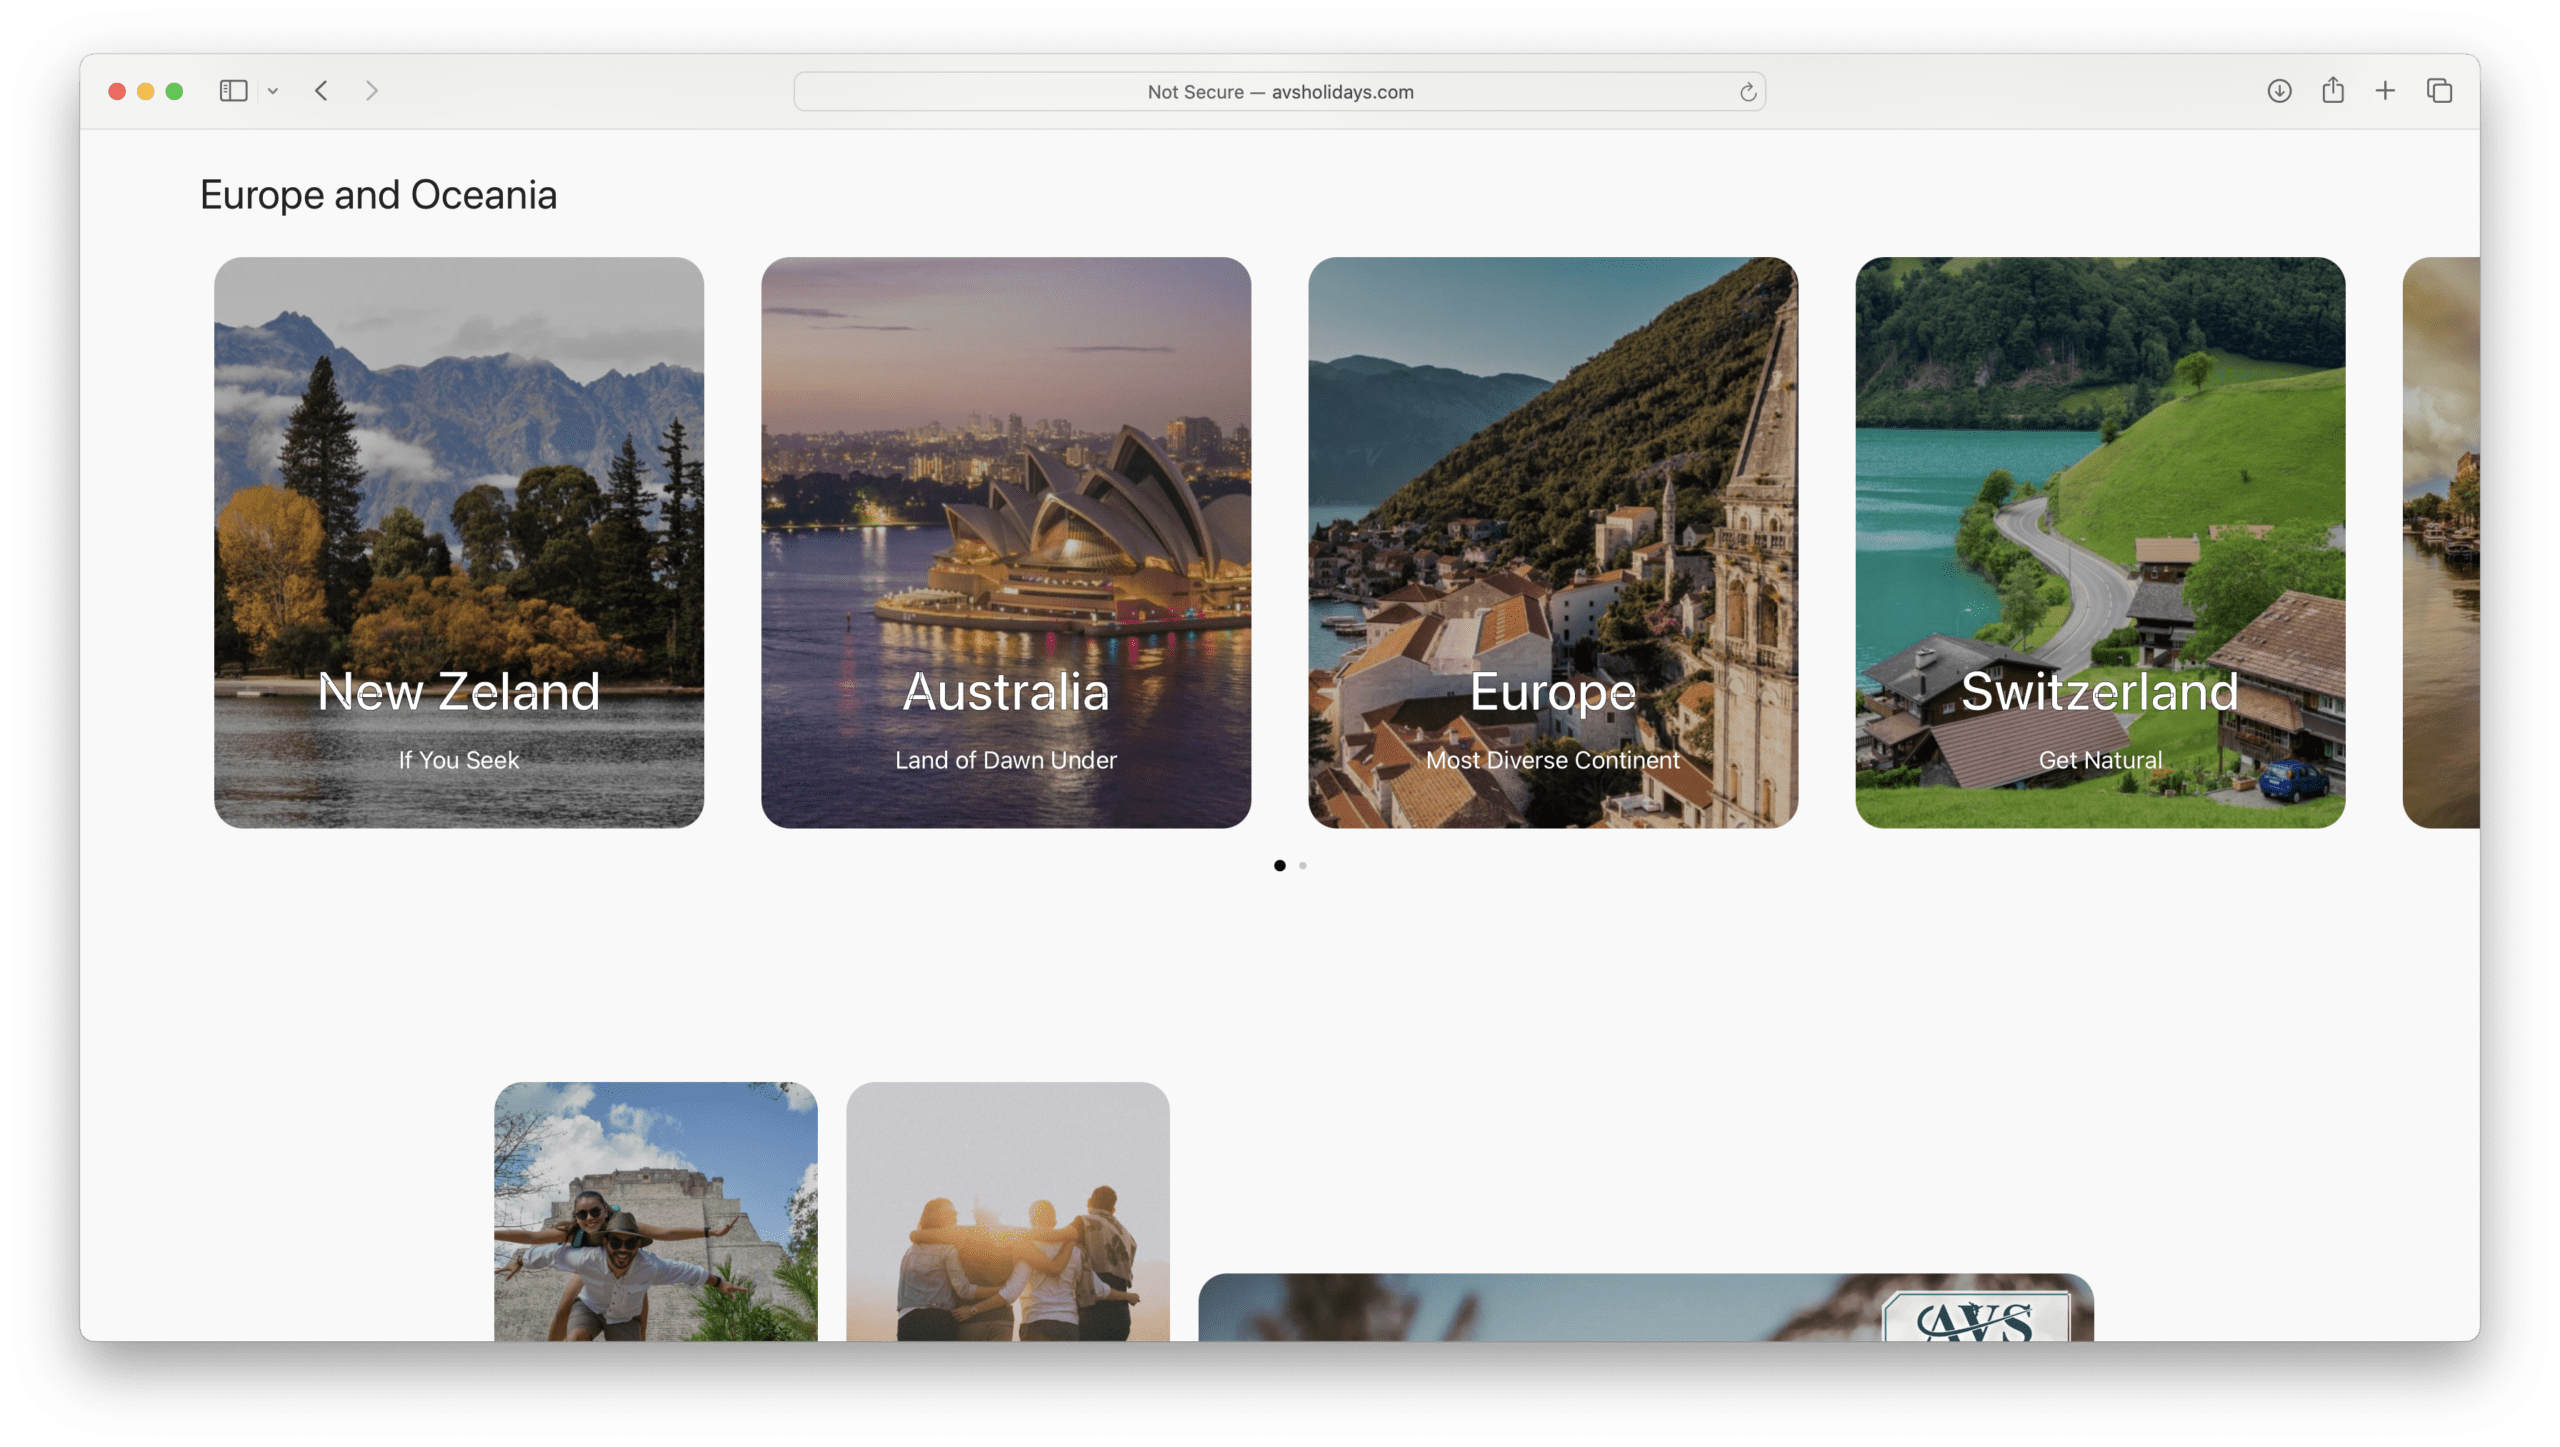Go forward to the next page
Viewport: 2560px width, 1447px height.
click(372, 91)
